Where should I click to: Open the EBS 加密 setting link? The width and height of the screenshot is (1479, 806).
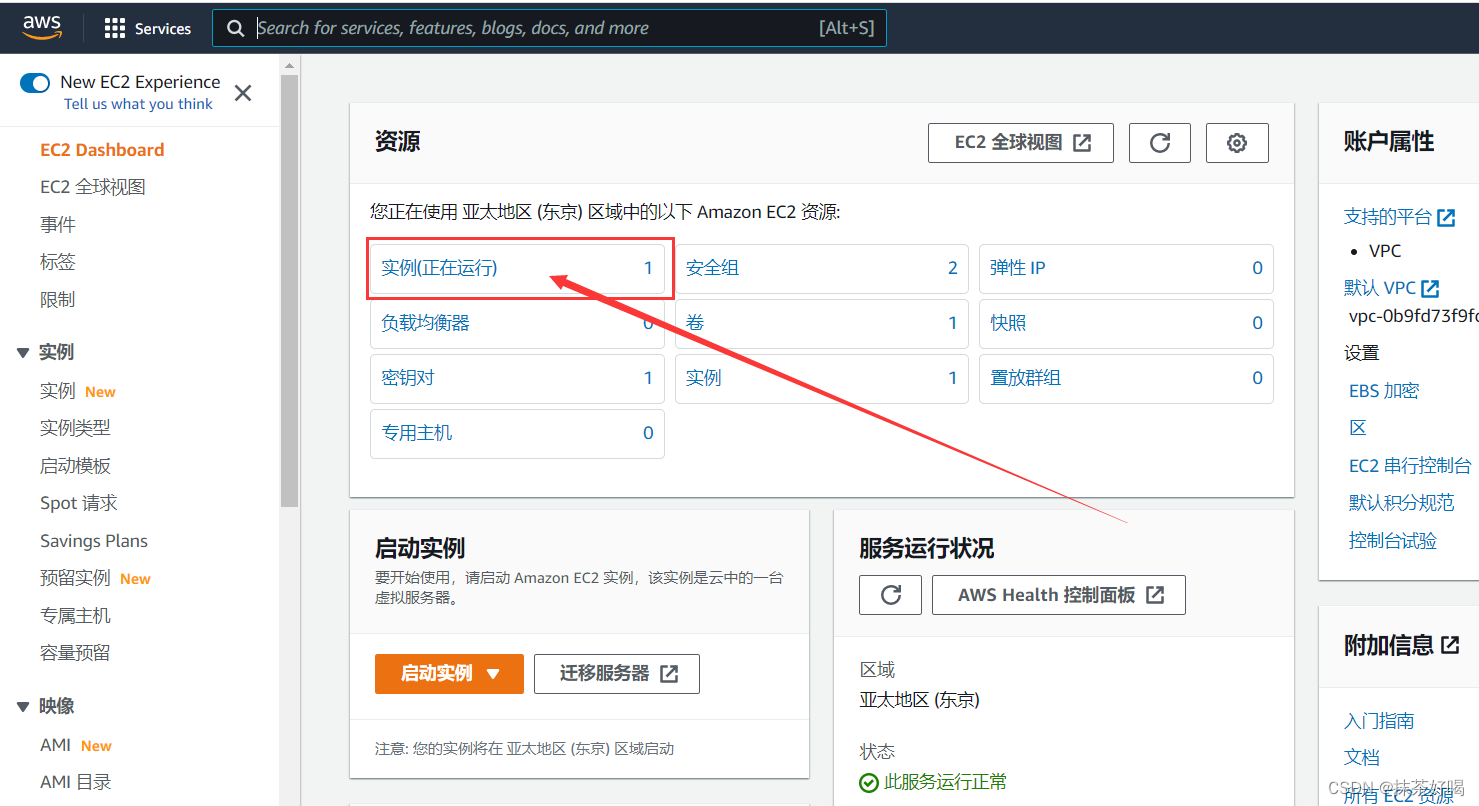pos(1384,391)
